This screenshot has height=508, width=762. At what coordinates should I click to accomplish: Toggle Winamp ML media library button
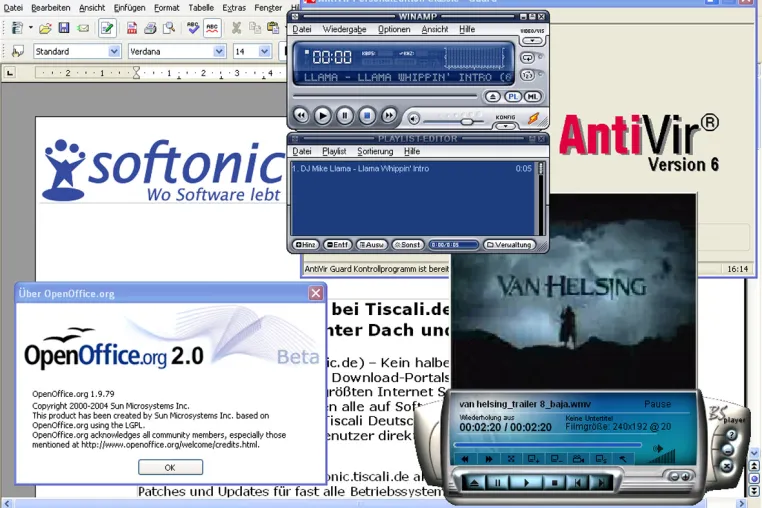[532, 96]
